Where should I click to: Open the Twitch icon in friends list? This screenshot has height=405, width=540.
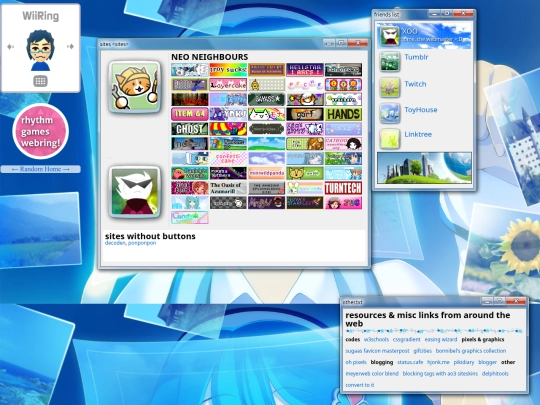[x=390, y=87]
